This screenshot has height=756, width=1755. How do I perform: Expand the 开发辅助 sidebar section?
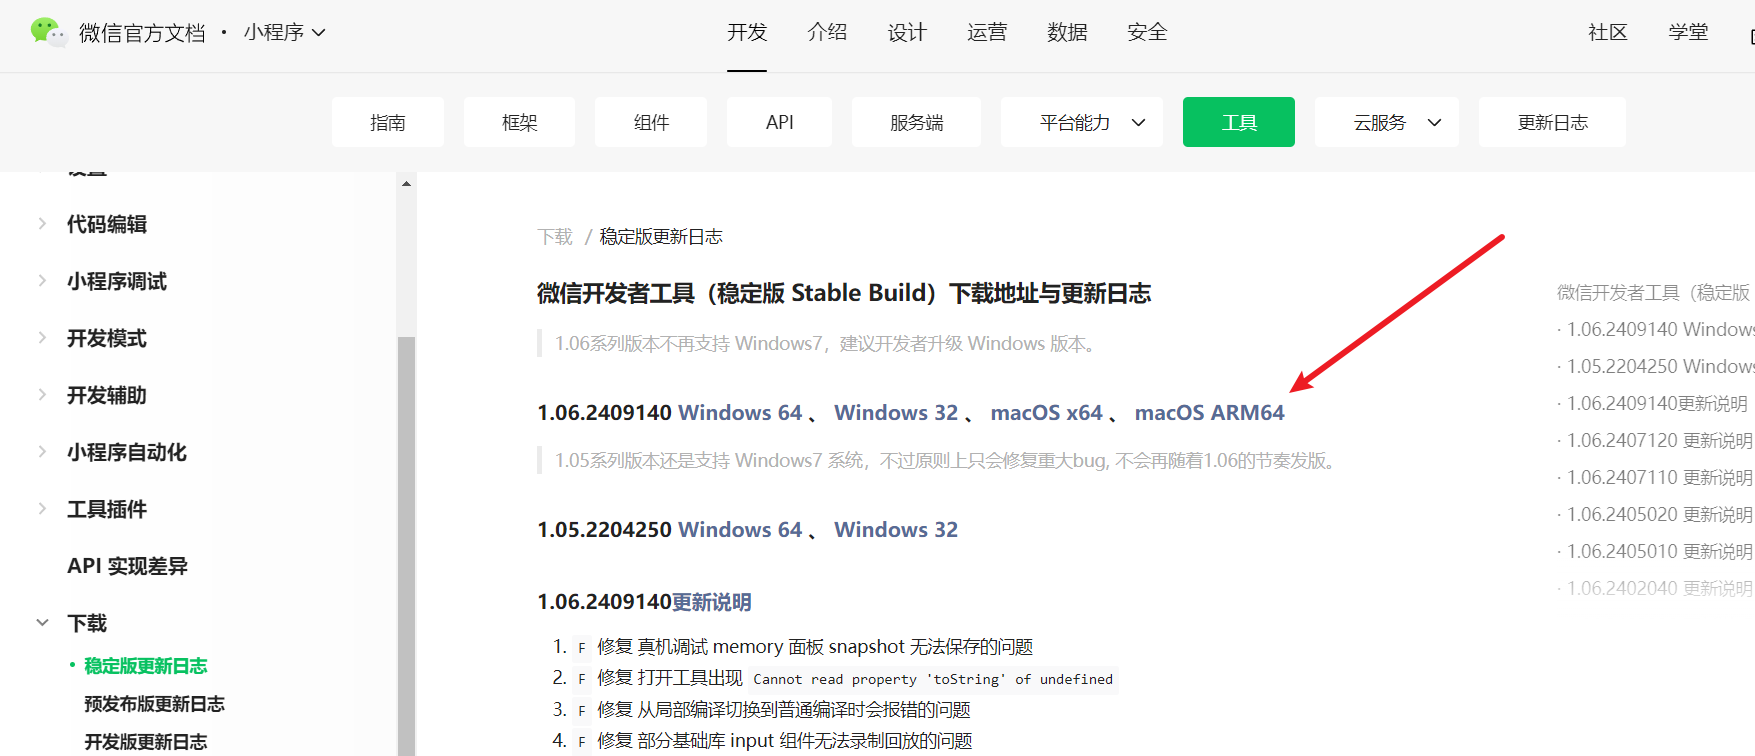(107, 395)
